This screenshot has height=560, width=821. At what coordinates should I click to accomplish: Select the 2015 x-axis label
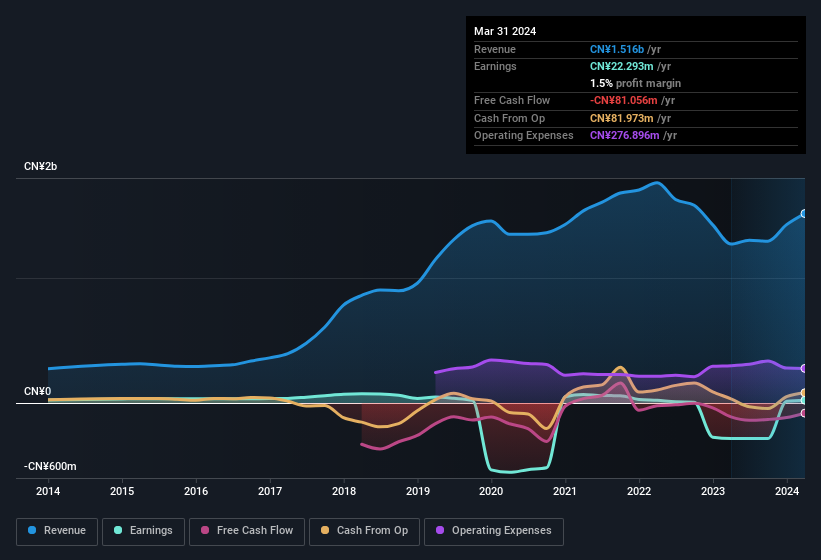point(122,491)
